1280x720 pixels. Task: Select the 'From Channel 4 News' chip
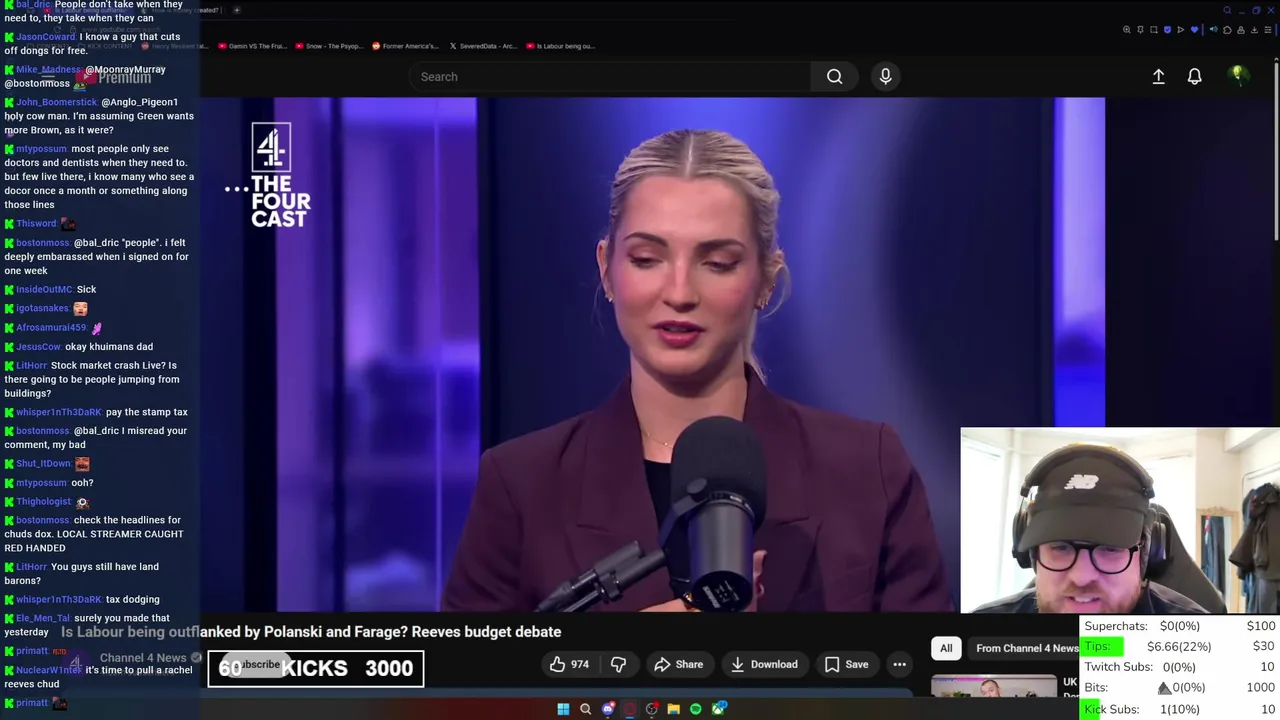[x=1027, y=648]
